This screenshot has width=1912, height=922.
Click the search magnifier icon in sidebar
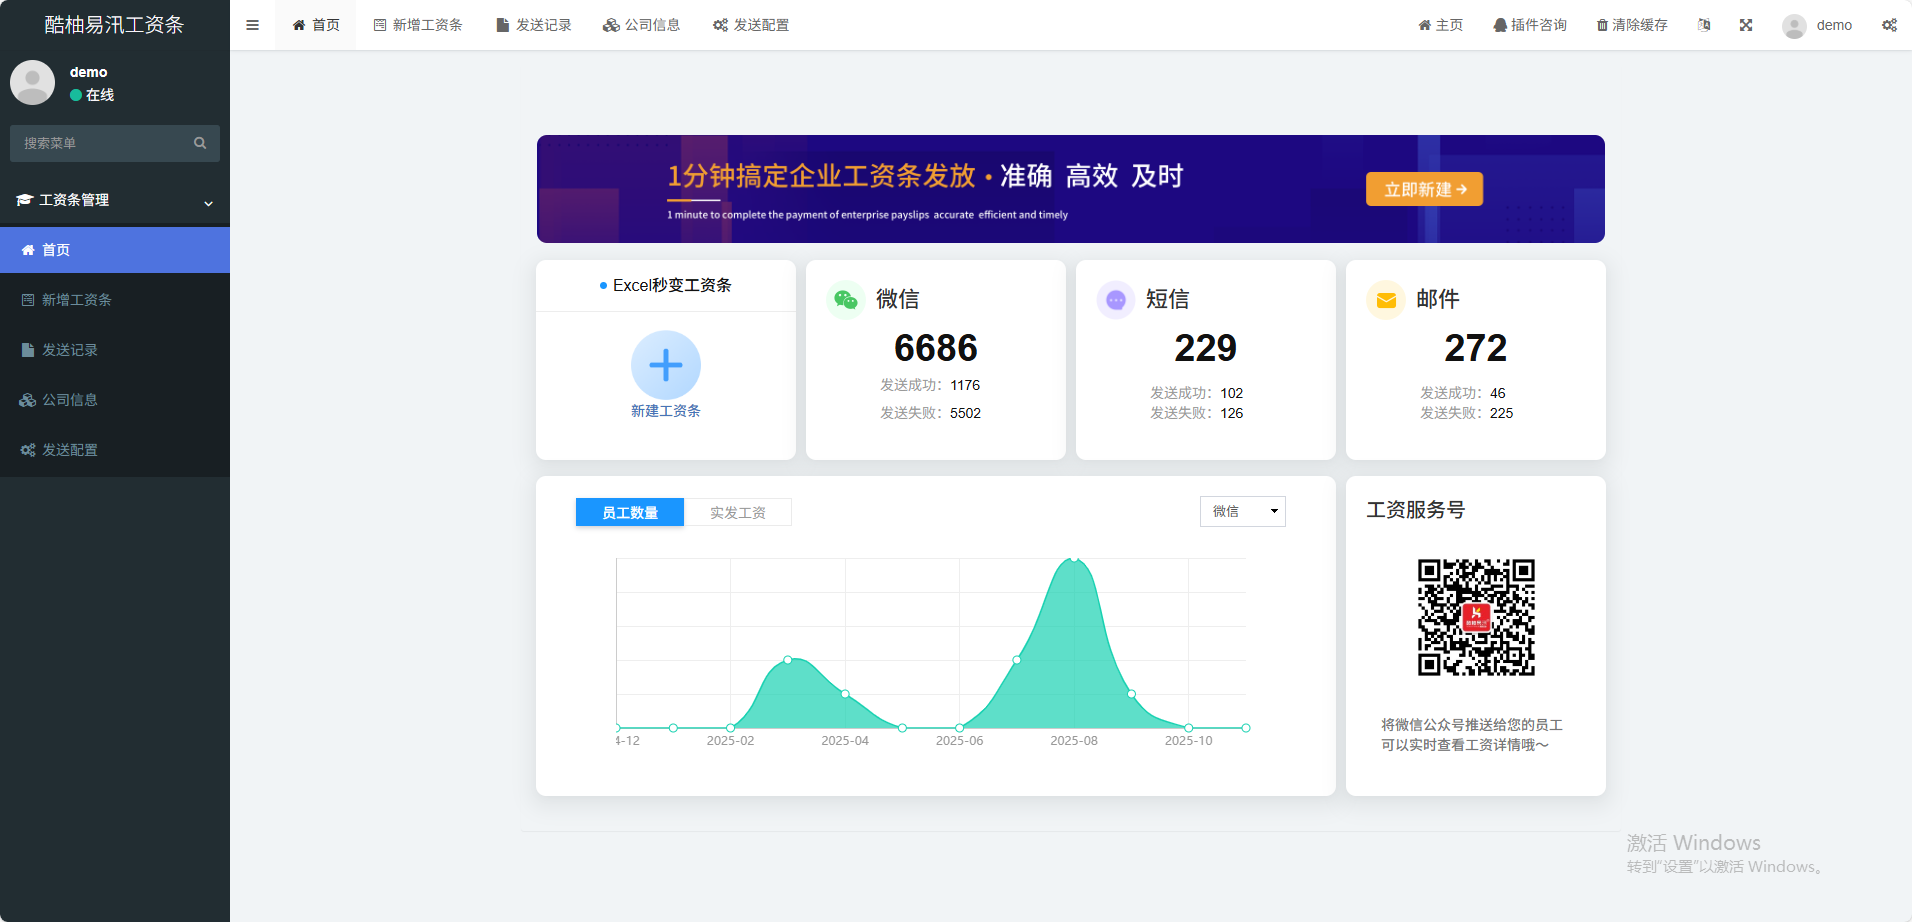pyautogui.click(x=200, y=143)
